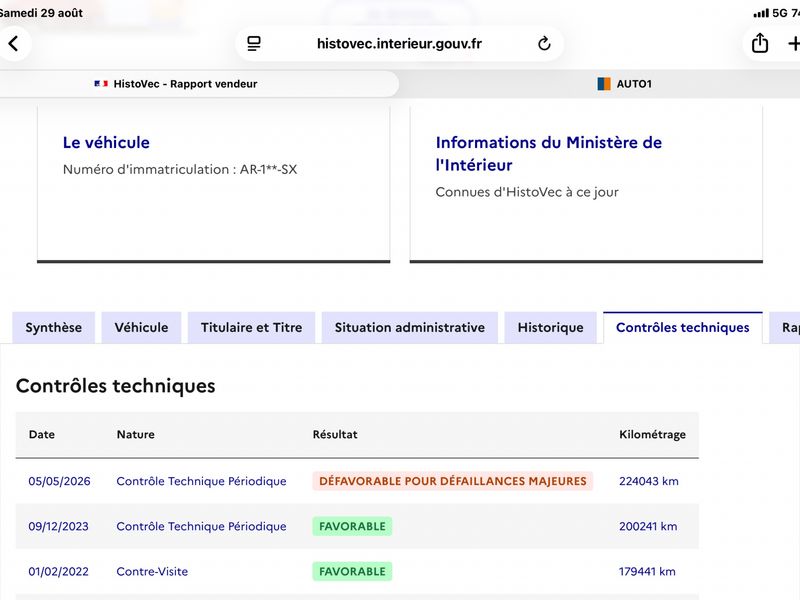Click Informations du Ministère de l'Intérieur heading
This screenshot has width=800, height=600.
coord(548,154)
